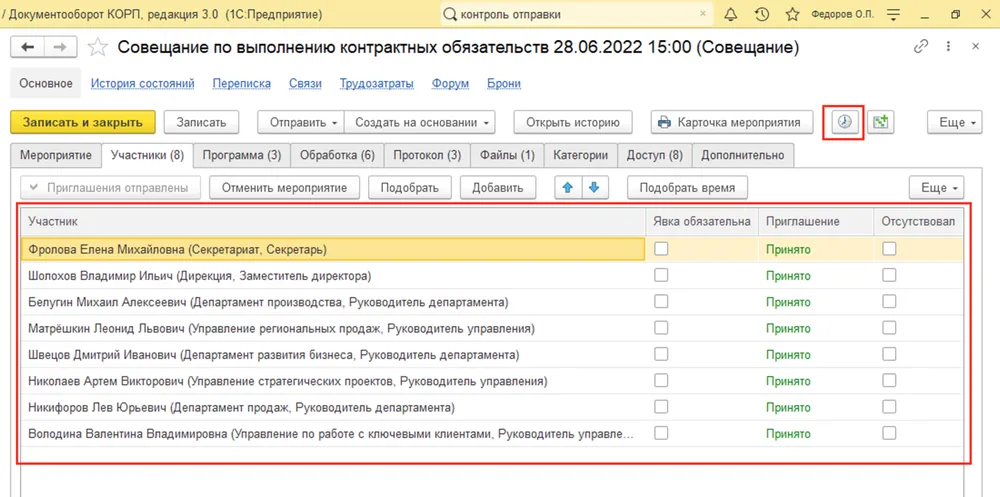Tick "Явка обязательна" for Белугин Михаил Алексеевич
The width and height of the screenshot is (1000, 497).
pos(661,301)
